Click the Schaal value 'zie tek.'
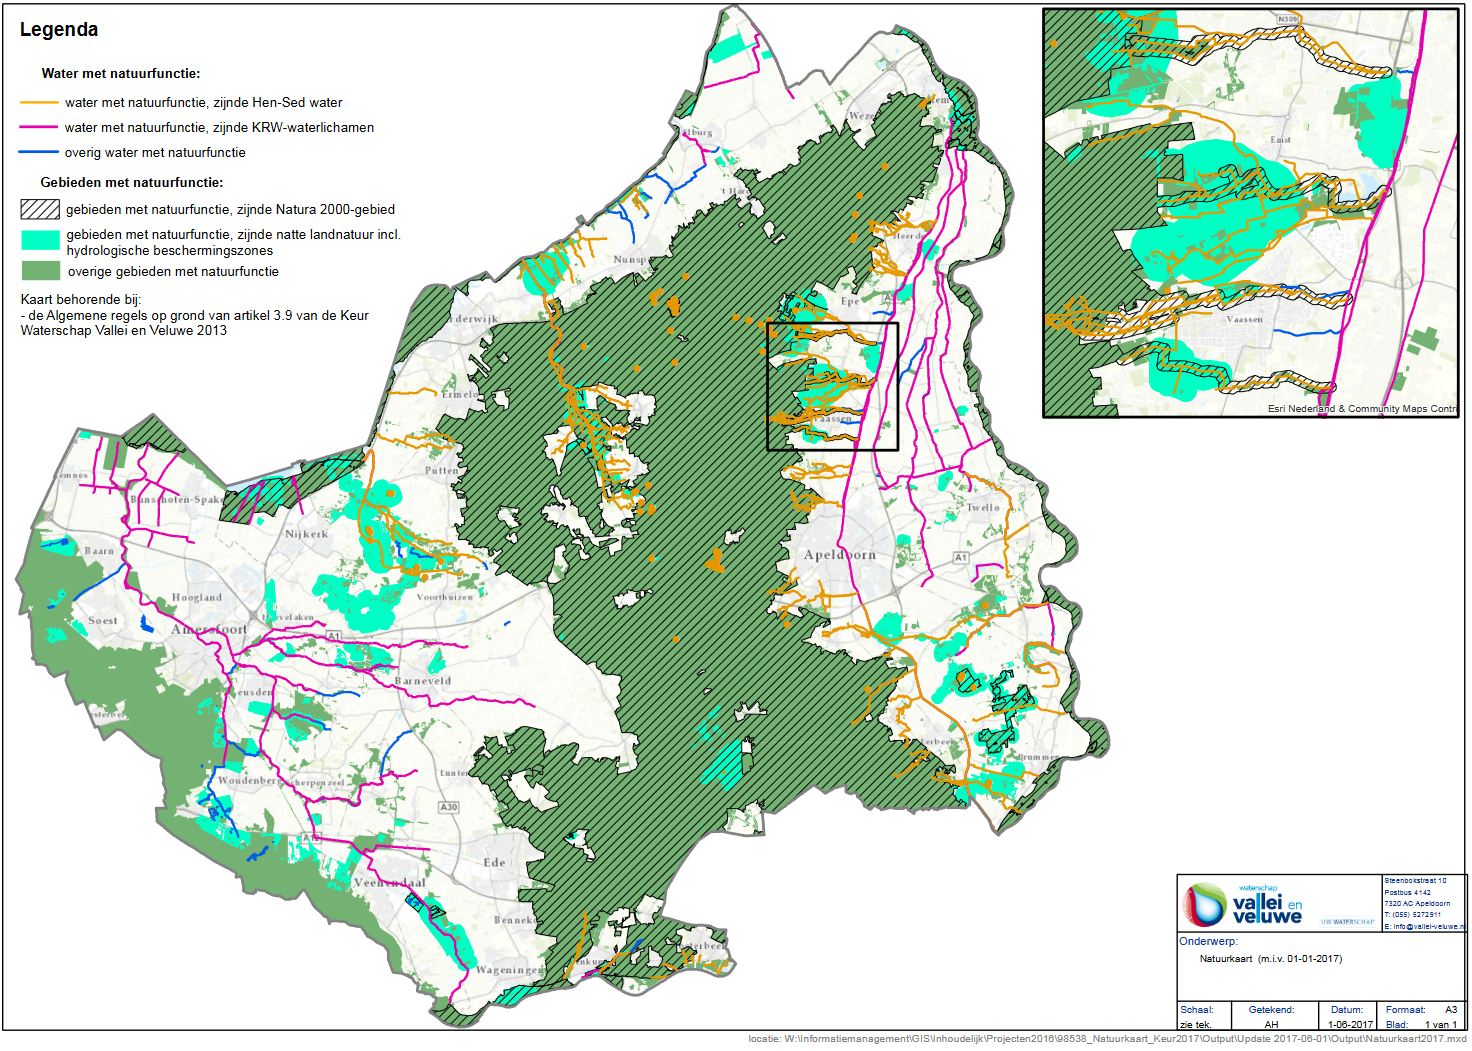This screenshot has height=1051, width=1472. tap(1195, 1025)
